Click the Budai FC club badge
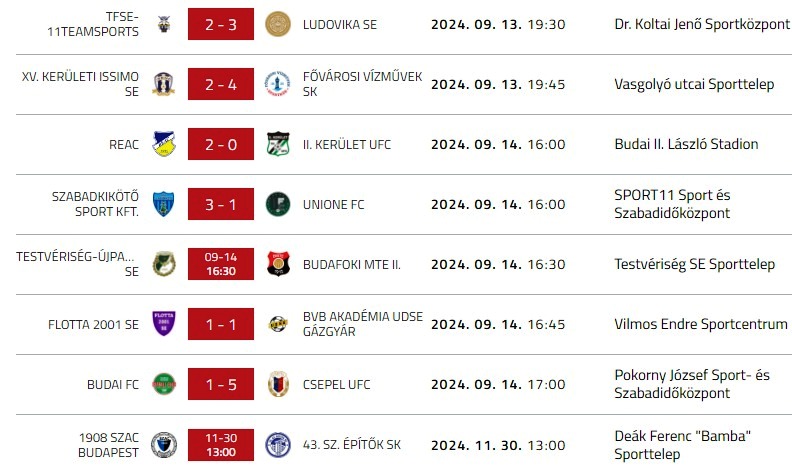This screenshot has height=468, width=792. (x=164, y=384)
